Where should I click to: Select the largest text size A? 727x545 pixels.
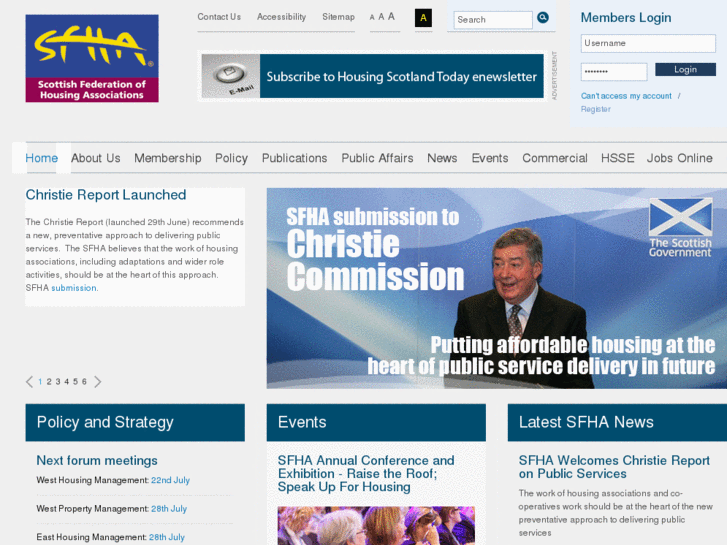click(391, 16)
